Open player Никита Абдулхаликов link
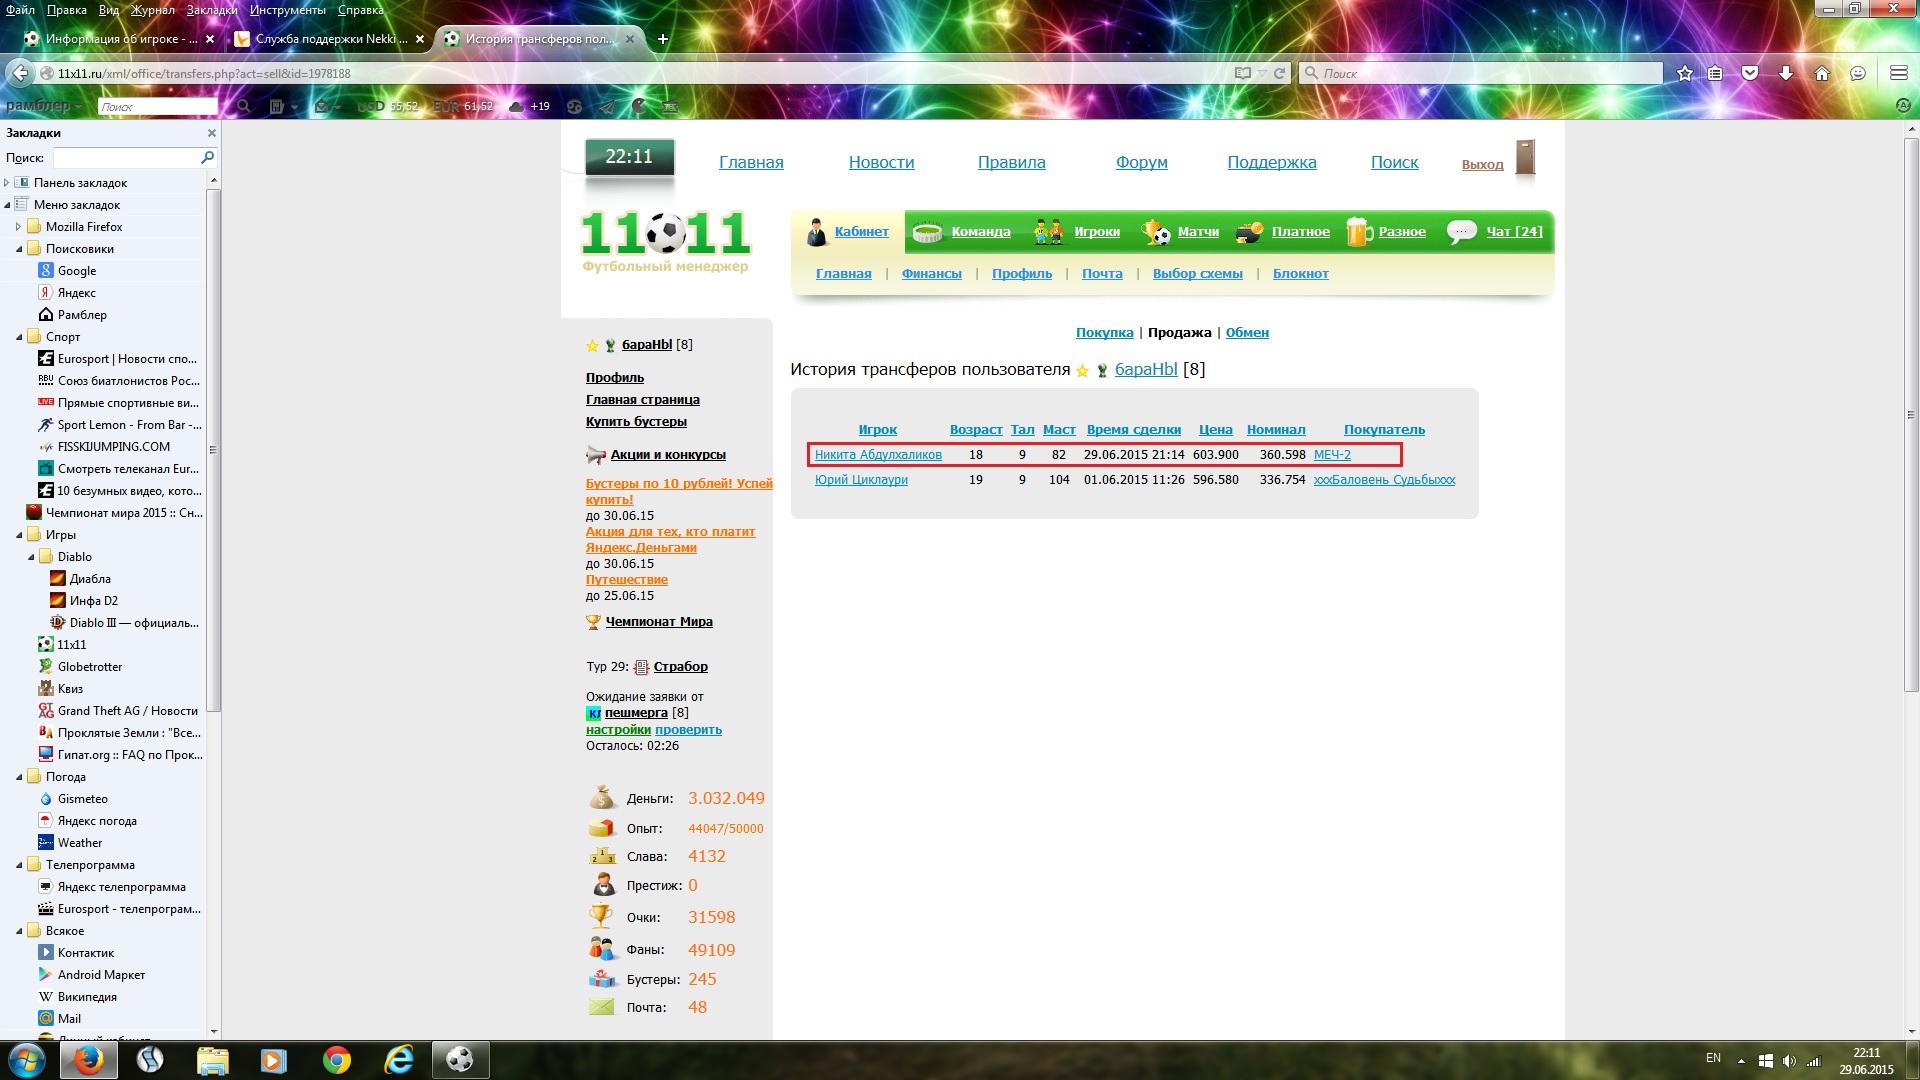 877,455
